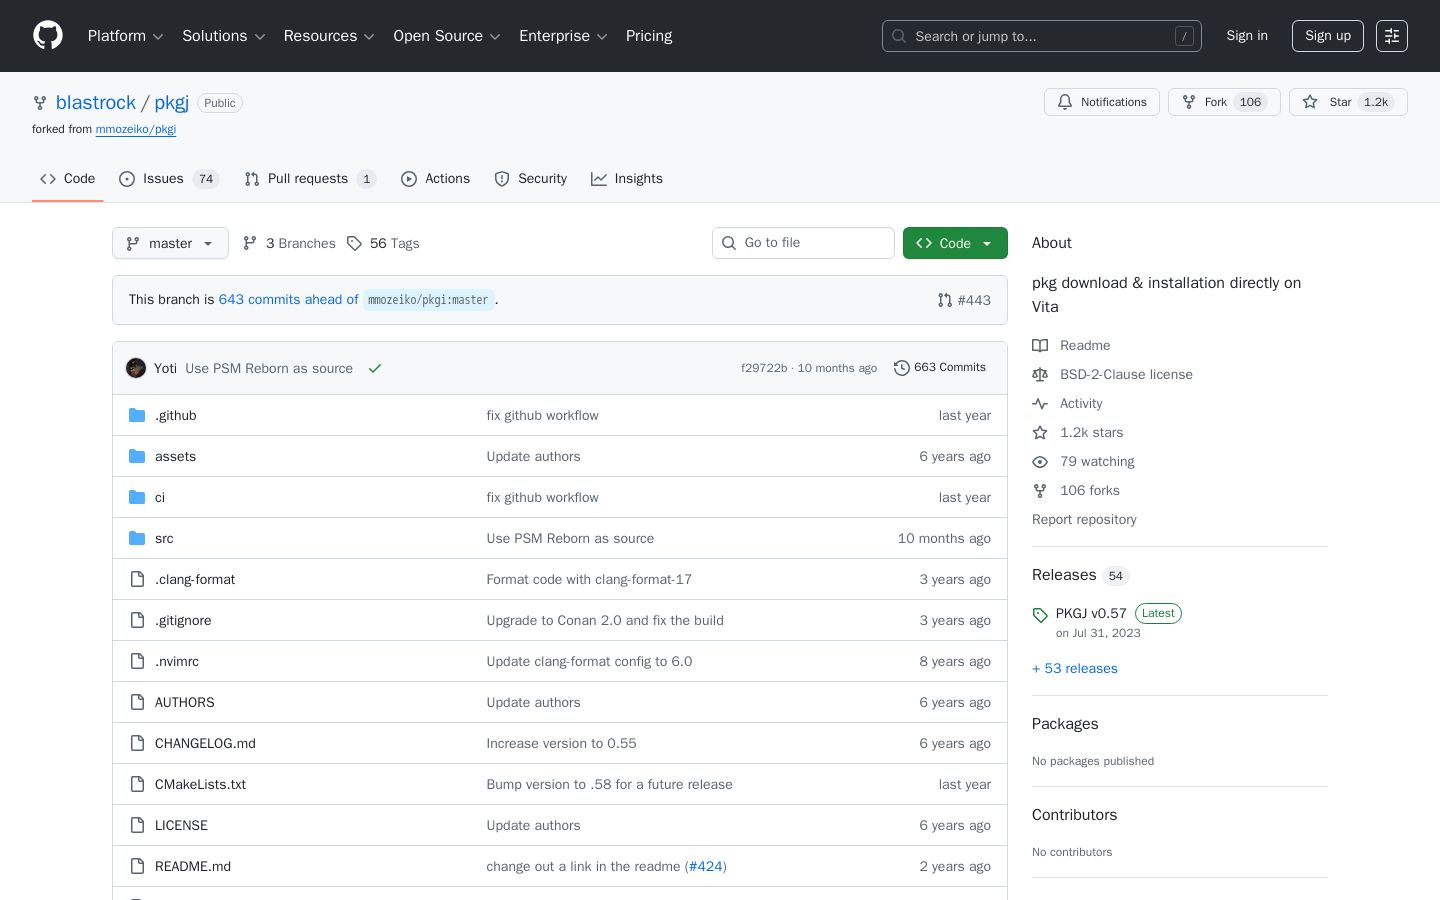The width and height of the screenshot is (1440, 900).
Task: Open the Resources dropdown
Action: [329, 36]
